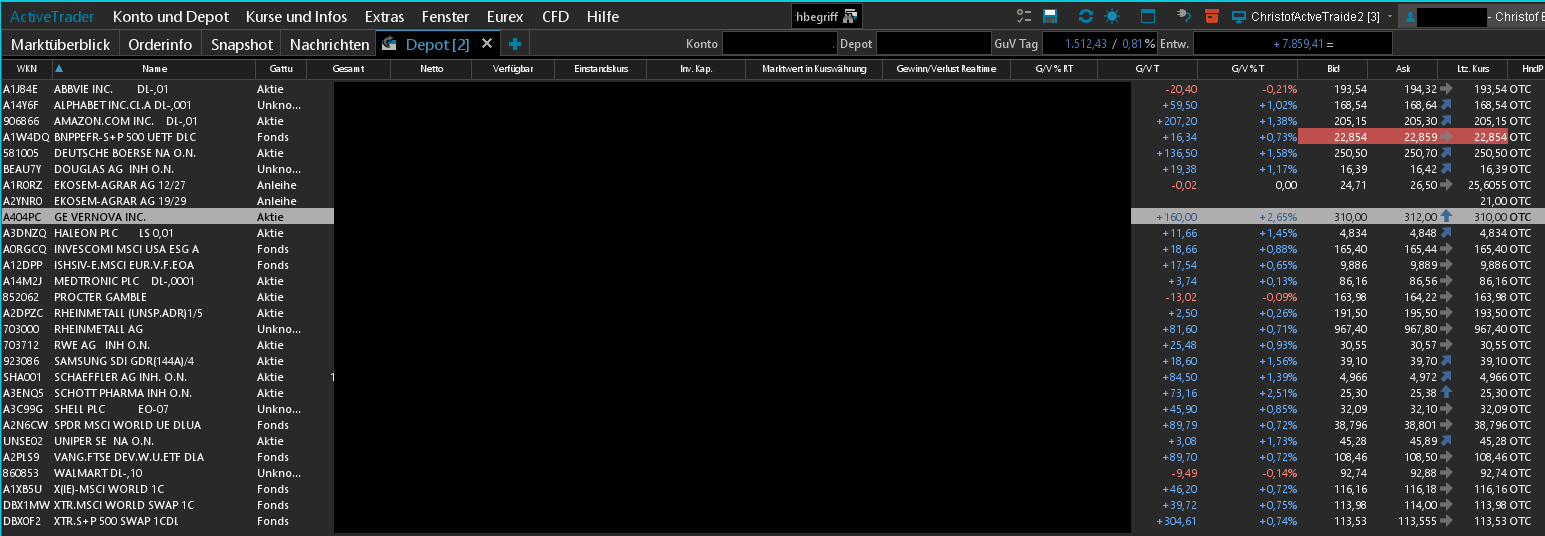Click the trend arrow in Haleon PLC row
Screen dimensions: 1545x536
(1446, 232)
